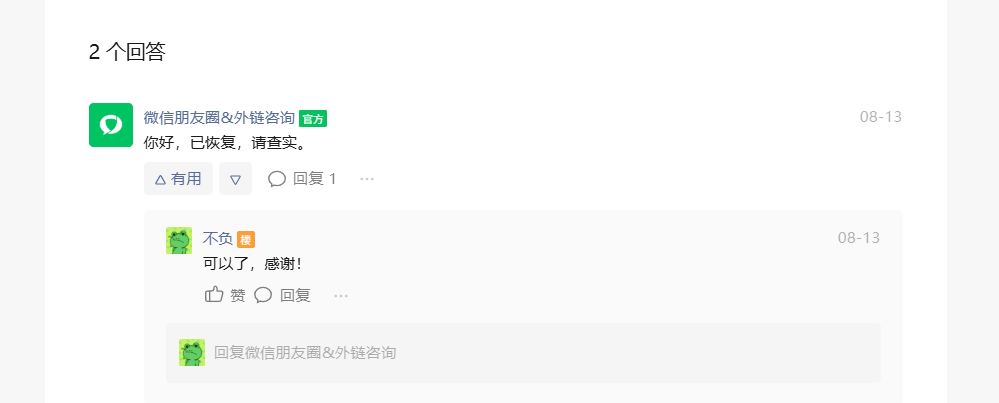The image size is (999, 403).
Task: Upvote the answer with 有用 button
Action: click(178, 179)
